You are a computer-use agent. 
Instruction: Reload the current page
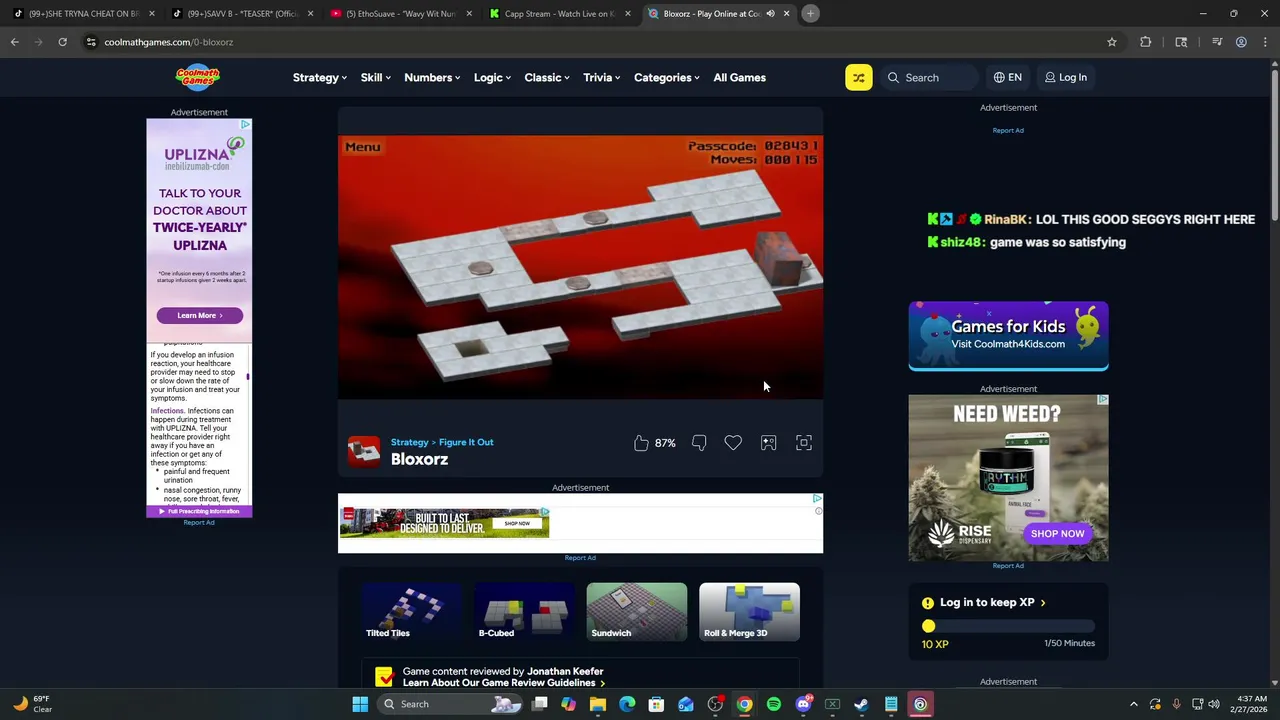click(62, 42)
